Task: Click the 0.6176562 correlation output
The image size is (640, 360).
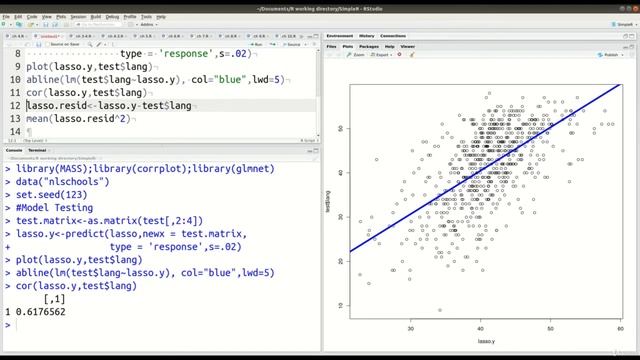Action: (40, 312)
